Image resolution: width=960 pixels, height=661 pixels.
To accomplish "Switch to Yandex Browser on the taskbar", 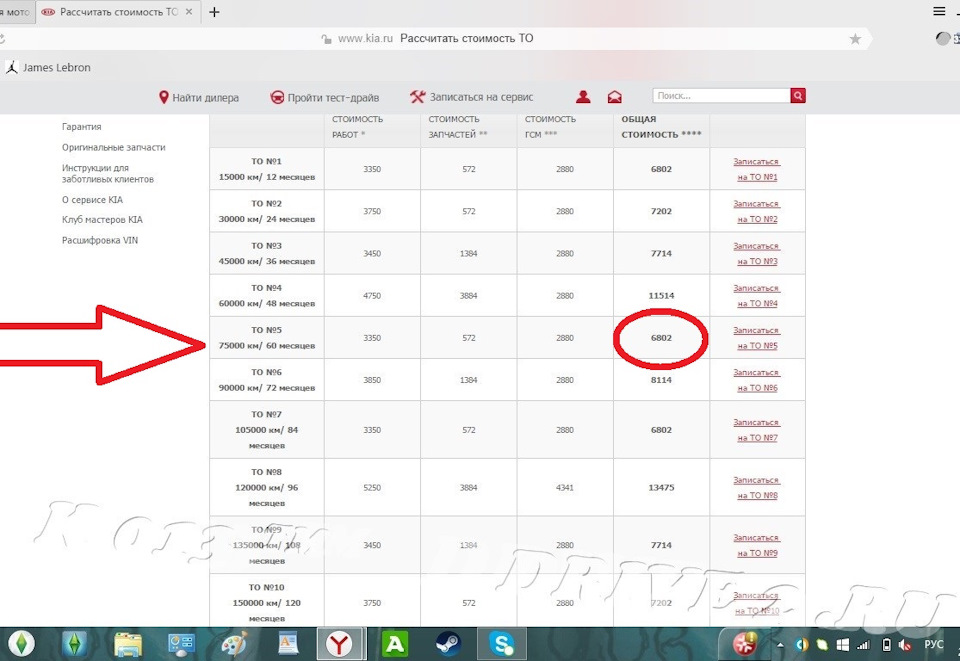I will coord(340,644).
